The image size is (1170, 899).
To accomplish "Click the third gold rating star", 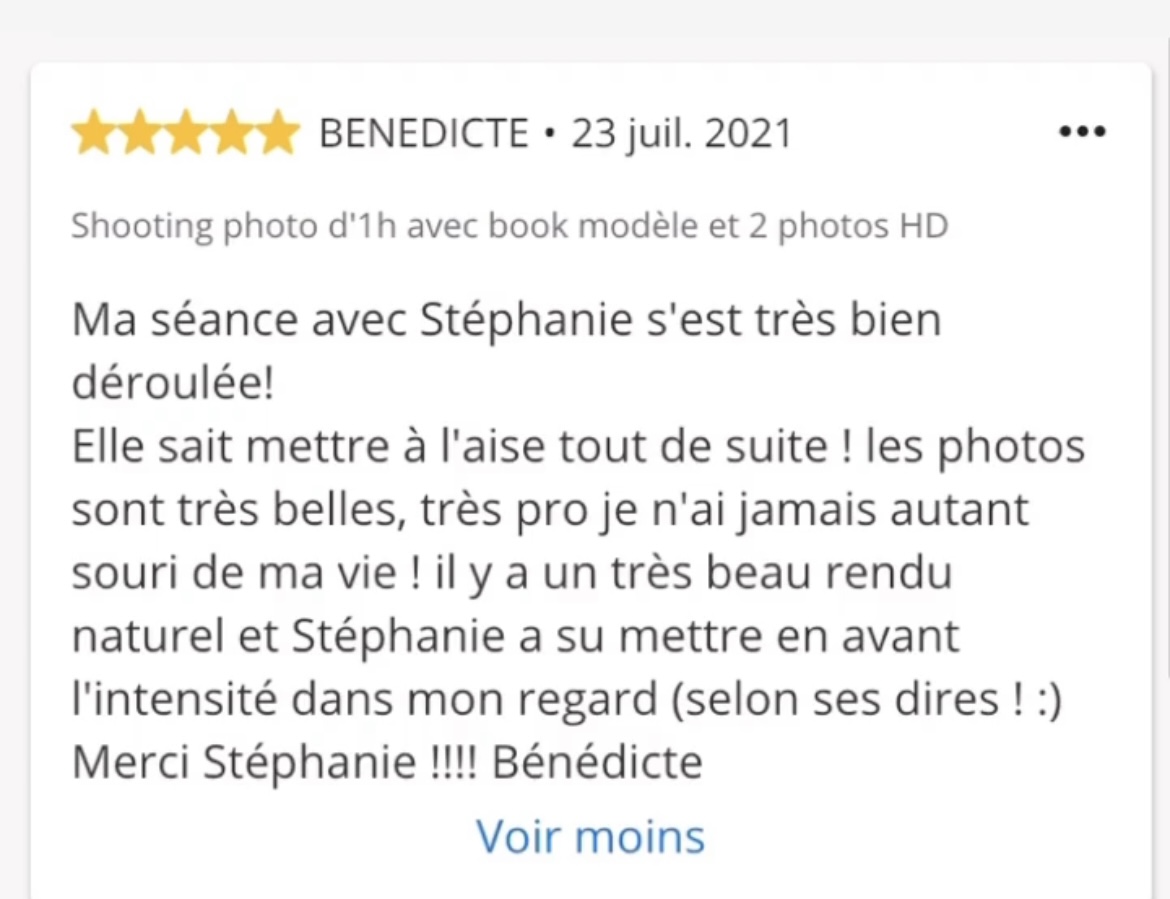I will (x=186, y=133).
